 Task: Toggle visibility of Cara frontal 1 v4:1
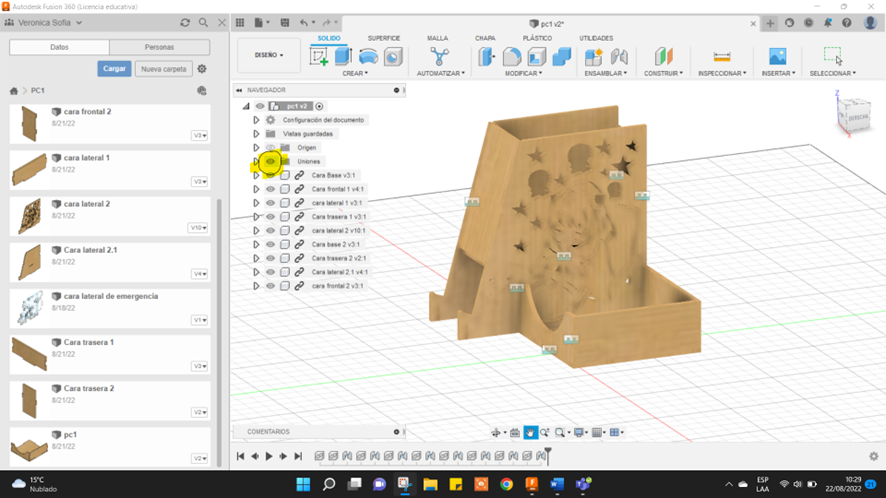point(271,189)
